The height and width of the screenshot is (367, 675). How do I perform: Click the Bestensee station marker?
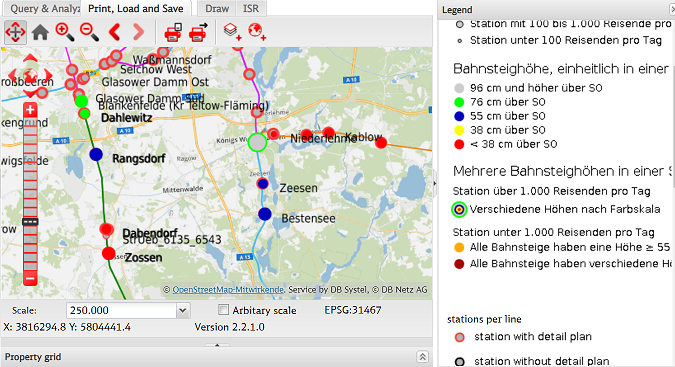pos(265,214)
